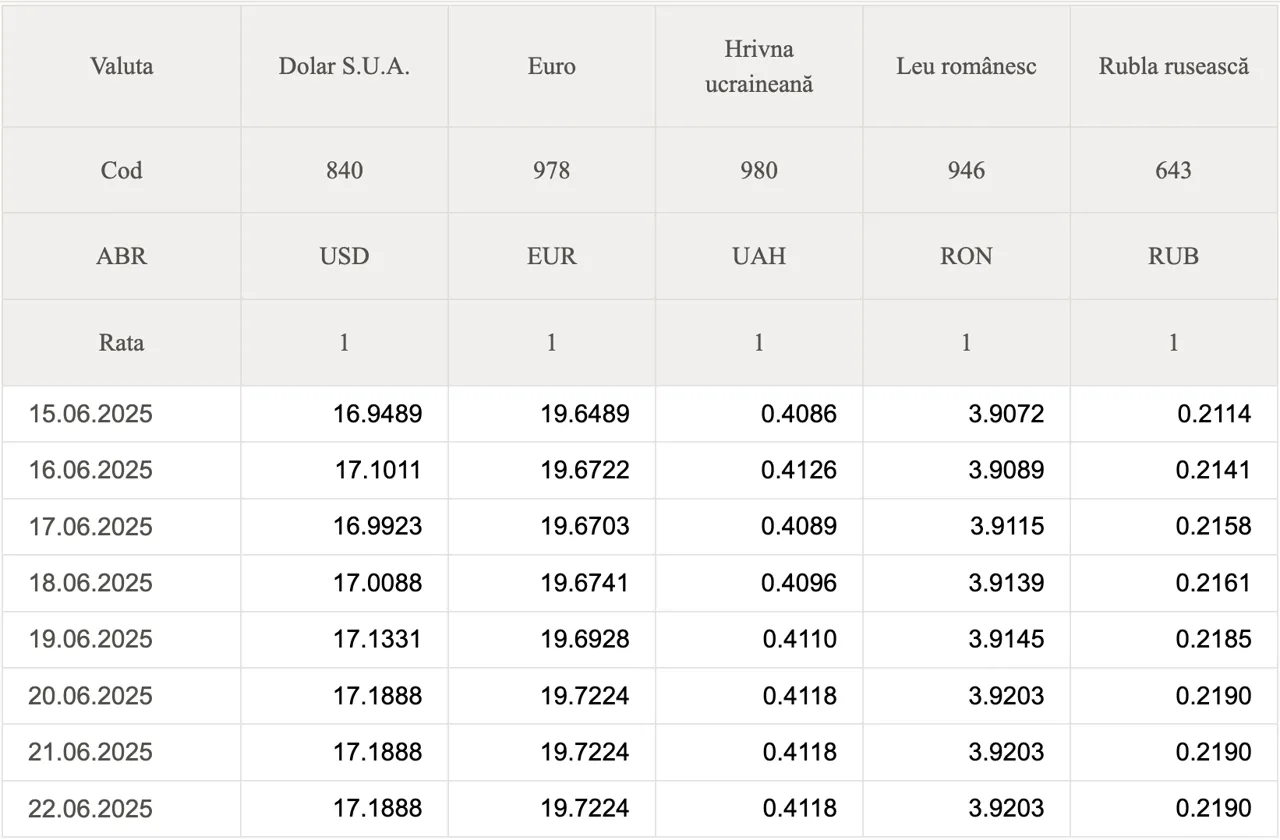Image resolution: width=1280 pixels, height=840 pixels.
Task: Select currency code 643 cell
Action: [x=1173, y=170]
